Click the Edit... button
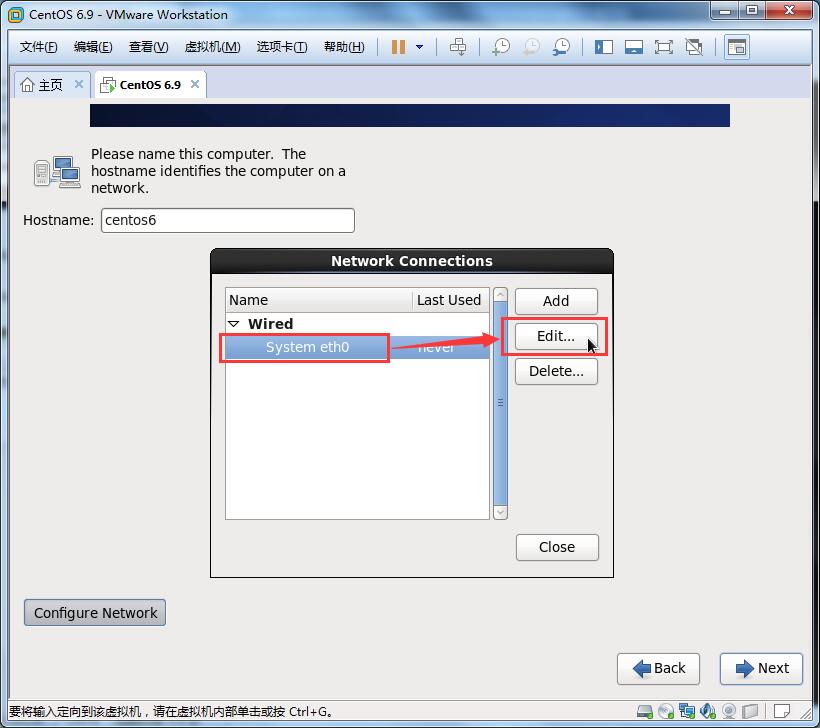The image size is (820, 728). (x=556, y=336)
